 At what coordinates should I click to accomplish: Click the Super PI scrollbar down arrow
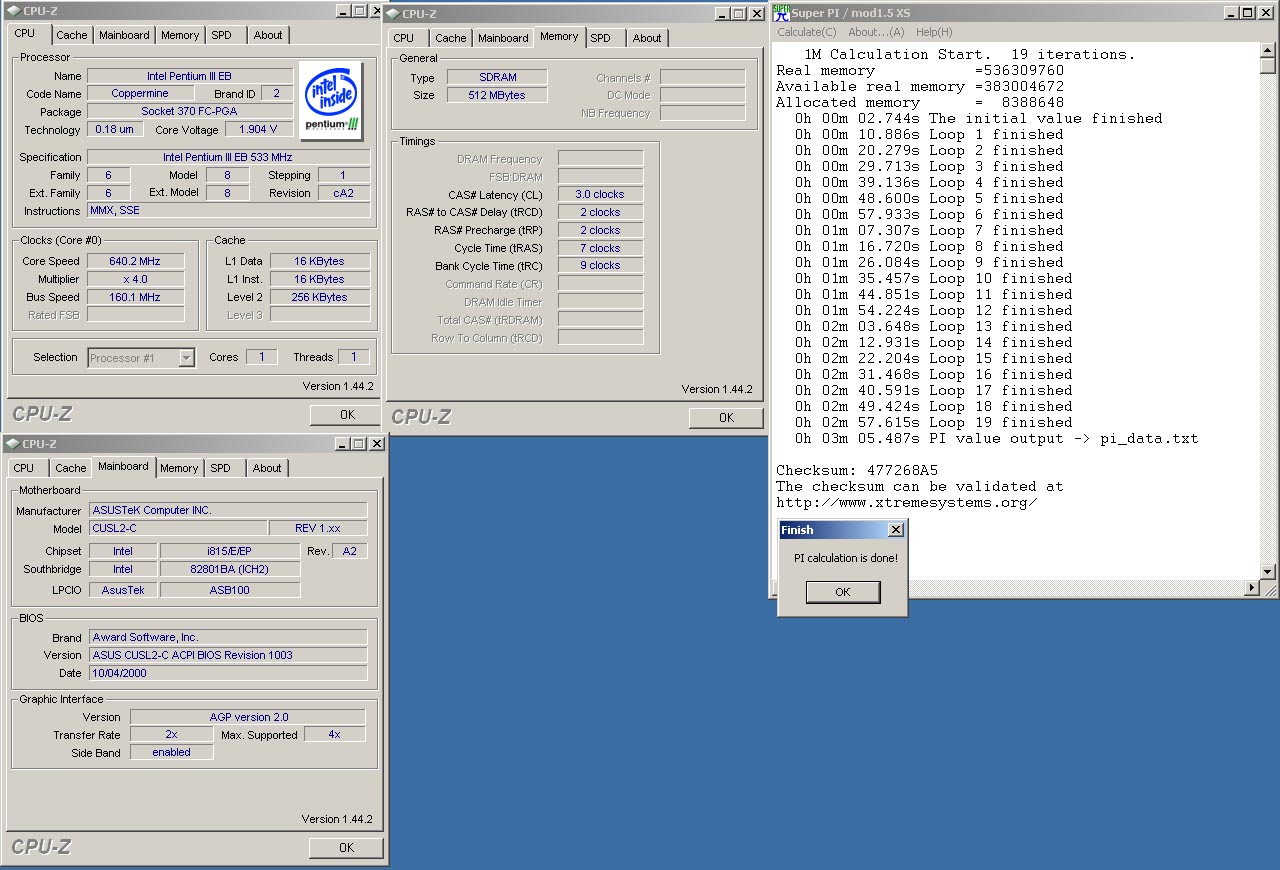[1268, 572]
